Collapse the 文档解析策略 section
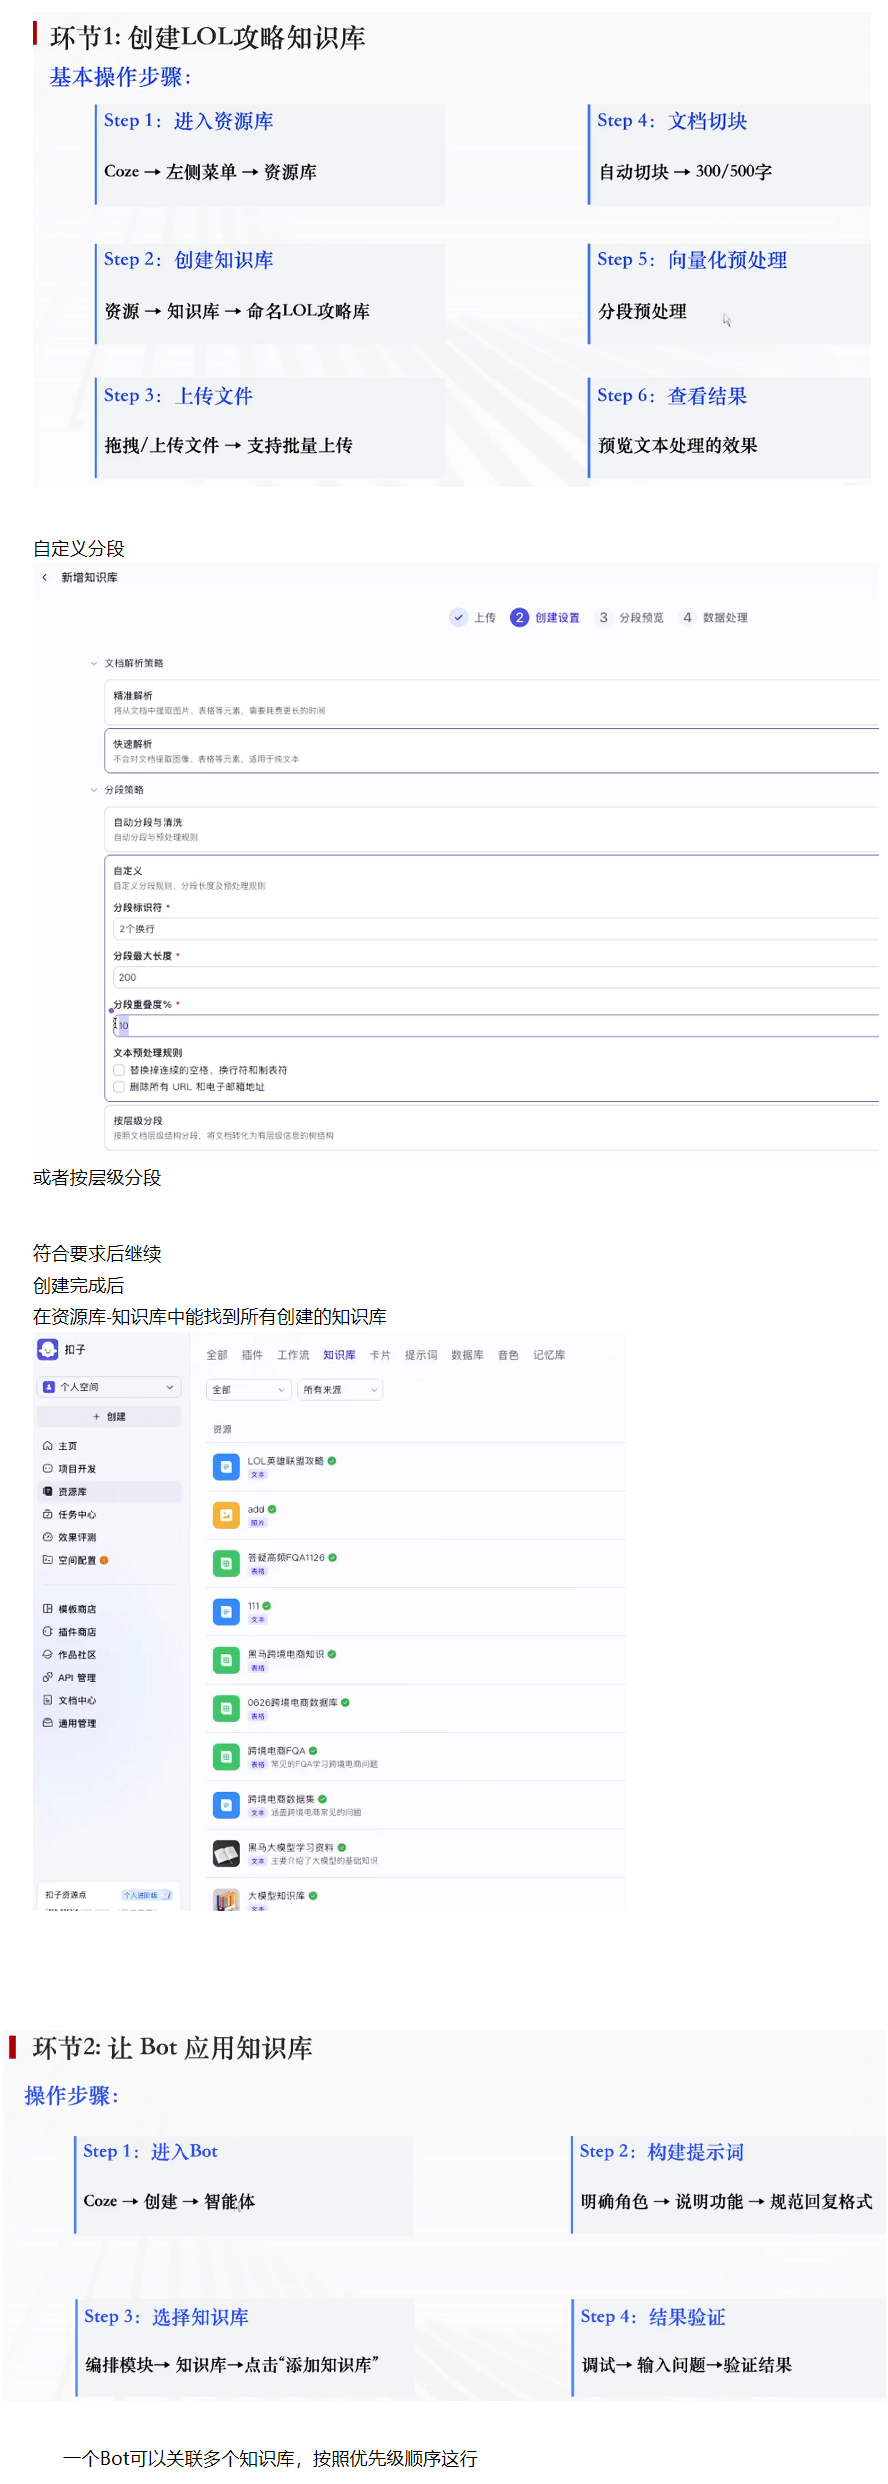The image size is (888, 2484). click(x=94, y=663)
